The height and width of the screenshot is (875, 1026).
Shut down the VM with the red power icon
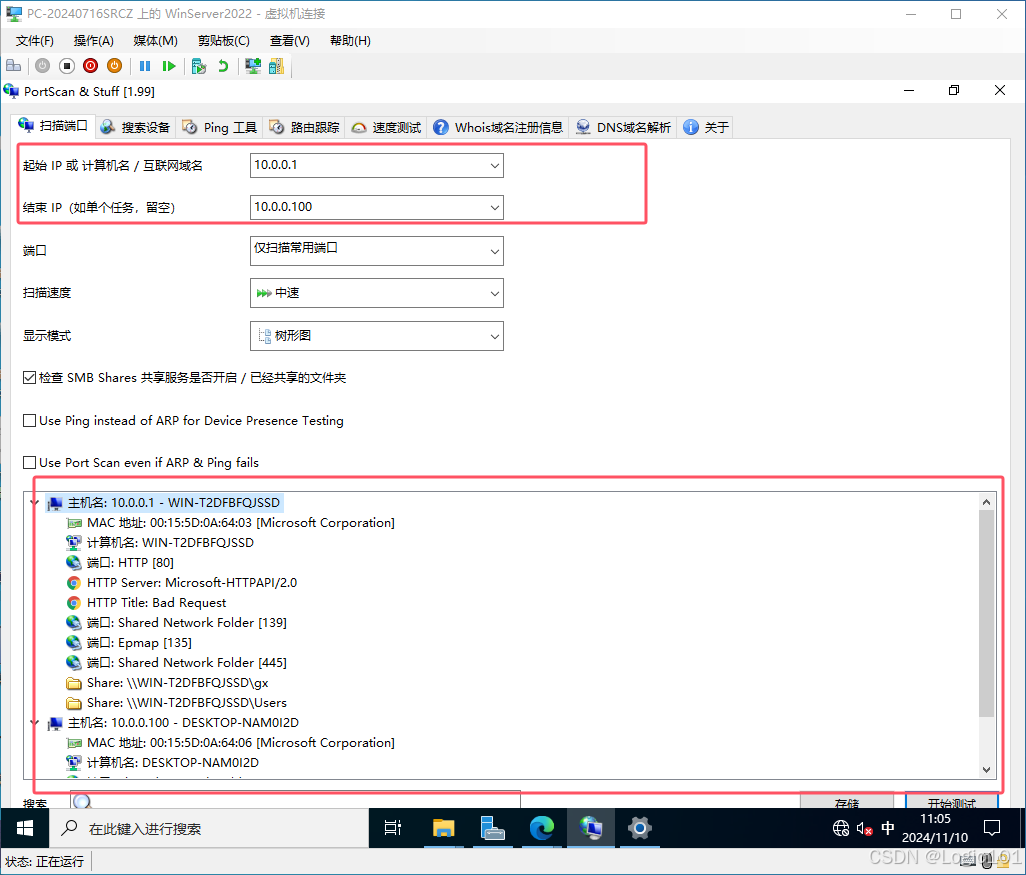tap(91, 66)
